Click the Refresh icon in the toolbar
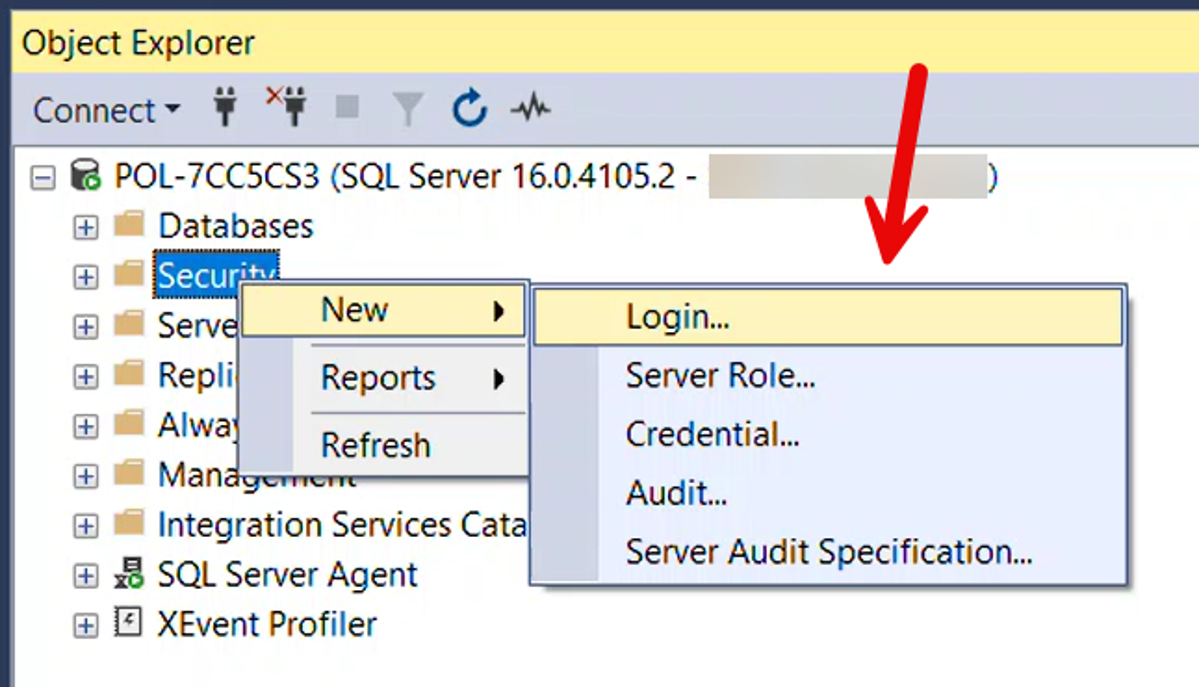 [468, 108]
